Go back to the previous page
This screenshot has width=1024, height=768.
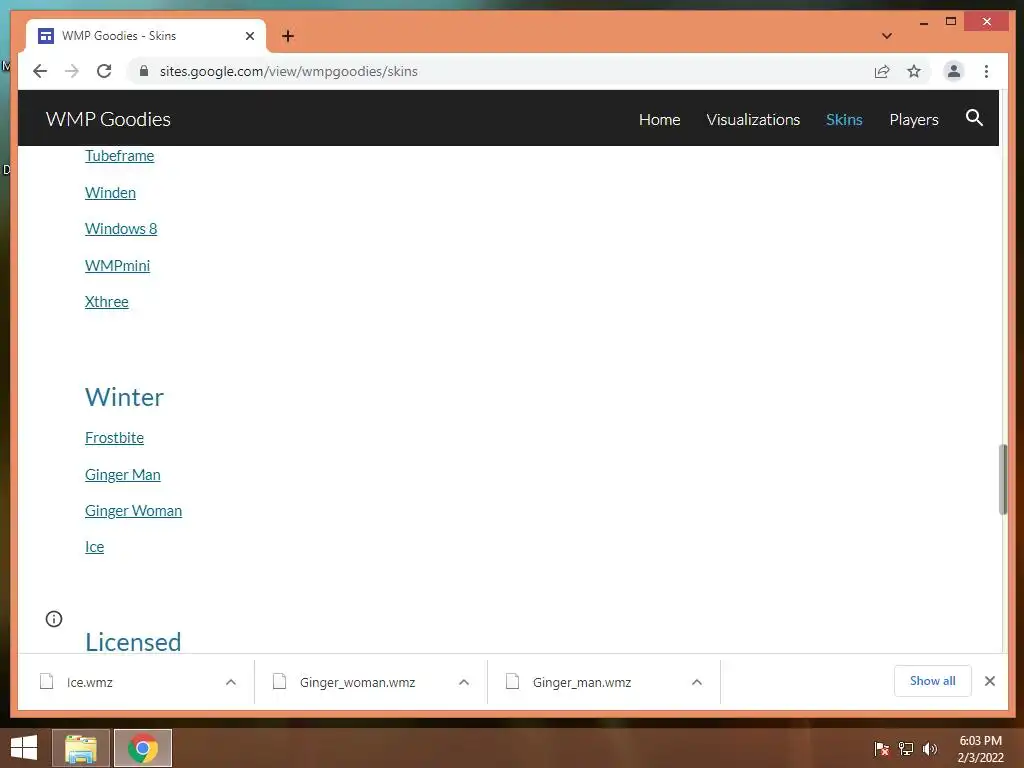pos(40,71)
